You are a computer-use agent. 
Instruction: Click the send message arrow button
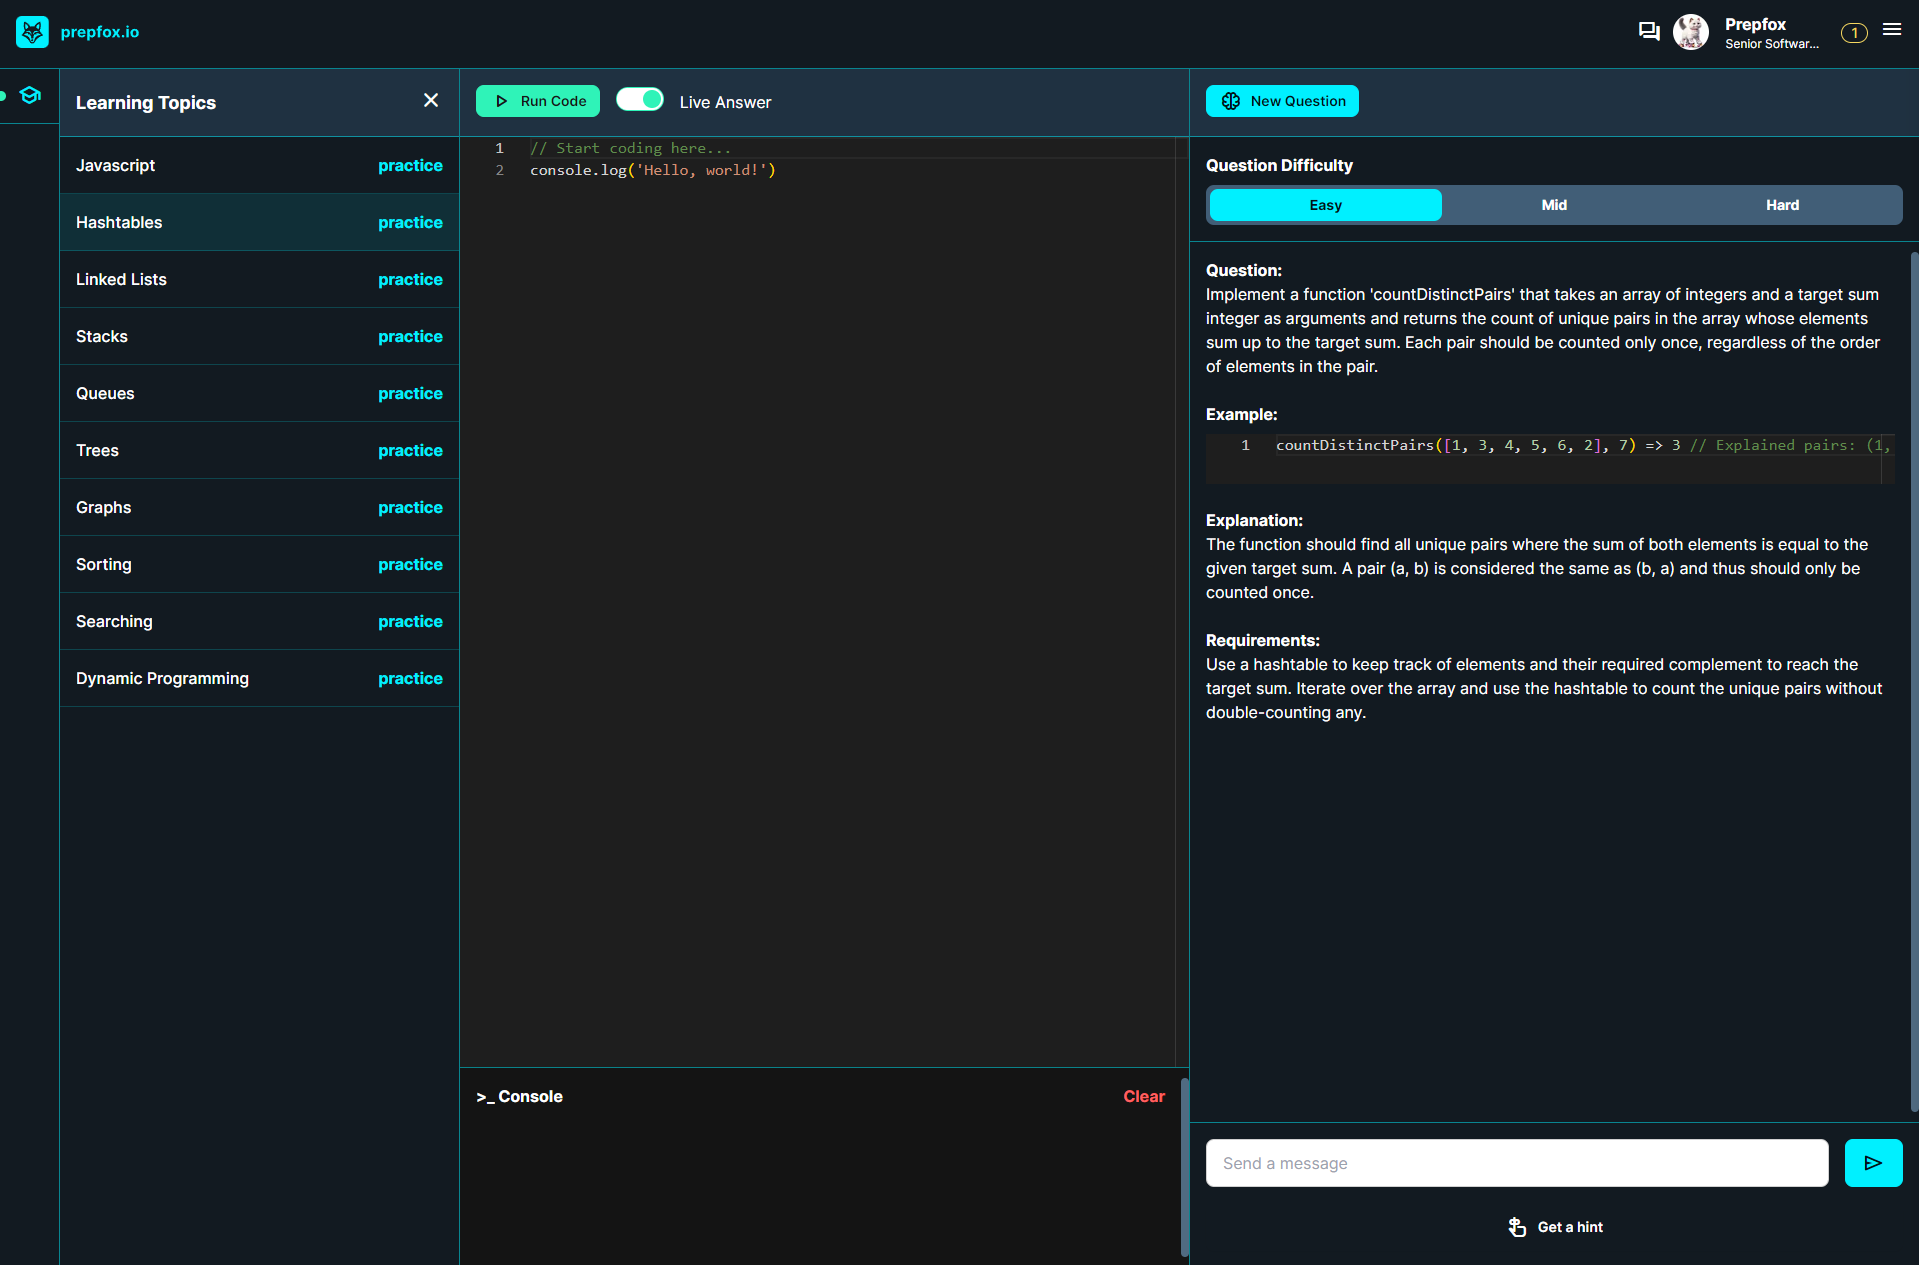point(1873,1163)
